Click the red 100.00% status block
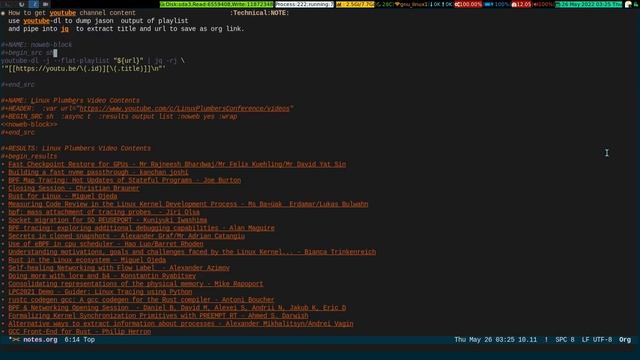Screen dimensions: 640x360 469,4
